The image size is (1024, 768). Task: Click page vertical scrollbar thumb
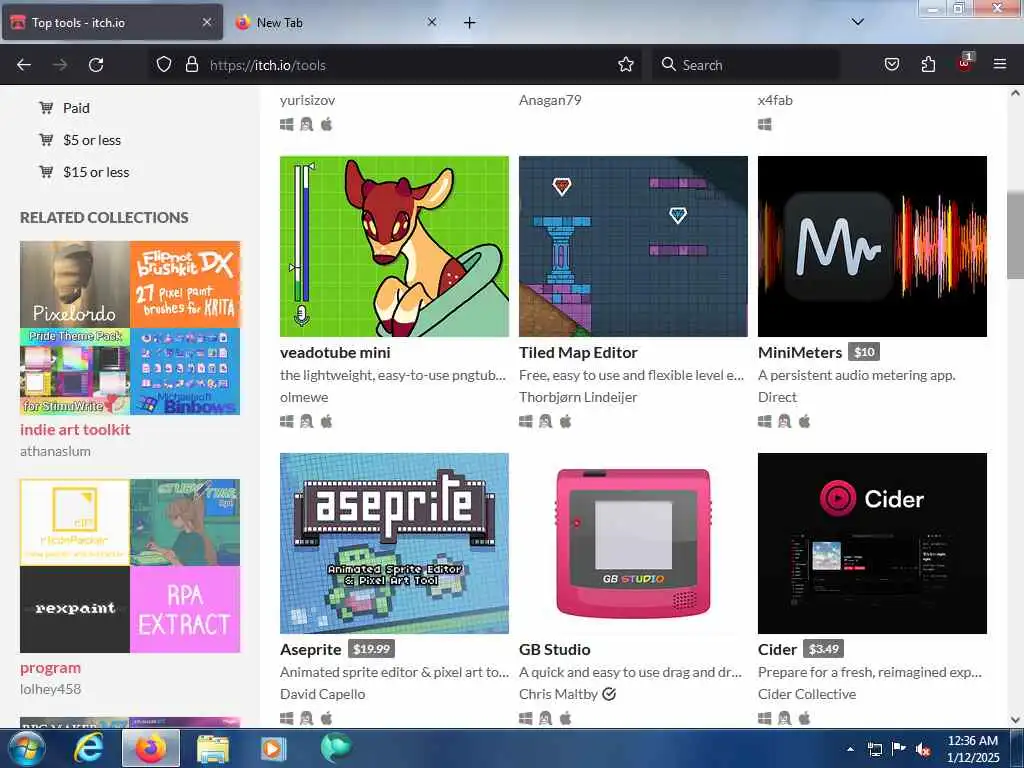coord(1015,235)
